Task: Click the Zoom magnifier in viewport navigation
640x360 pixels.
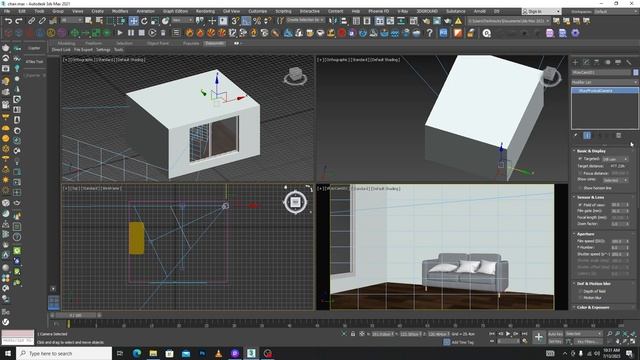Action: click(609, 334)
